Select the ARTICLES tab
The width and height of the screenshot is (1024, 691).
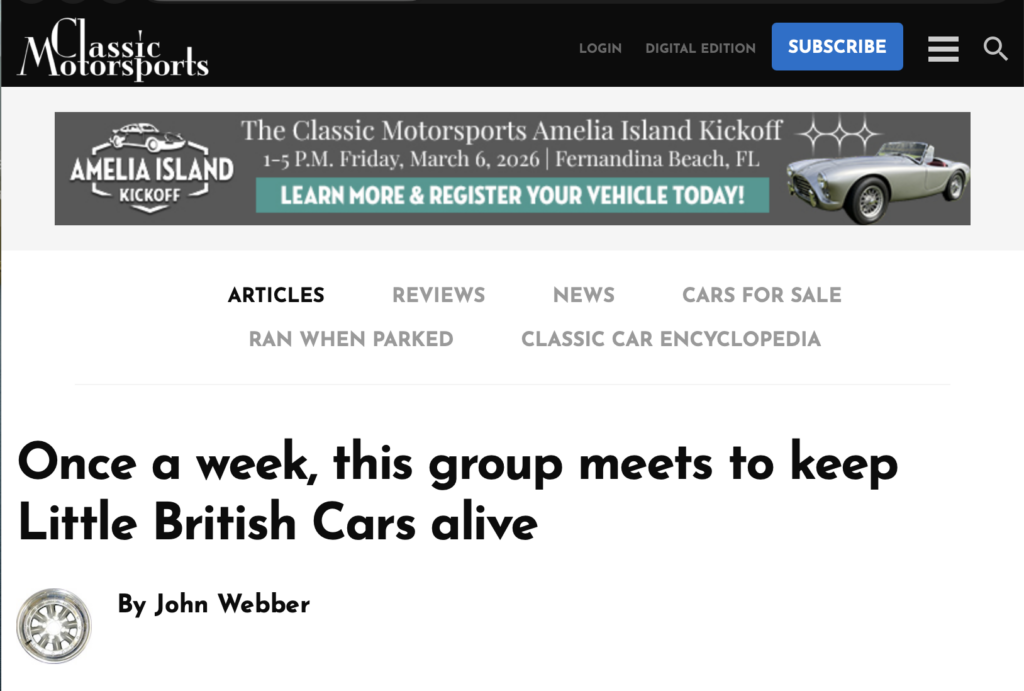[x=276, y=295]
